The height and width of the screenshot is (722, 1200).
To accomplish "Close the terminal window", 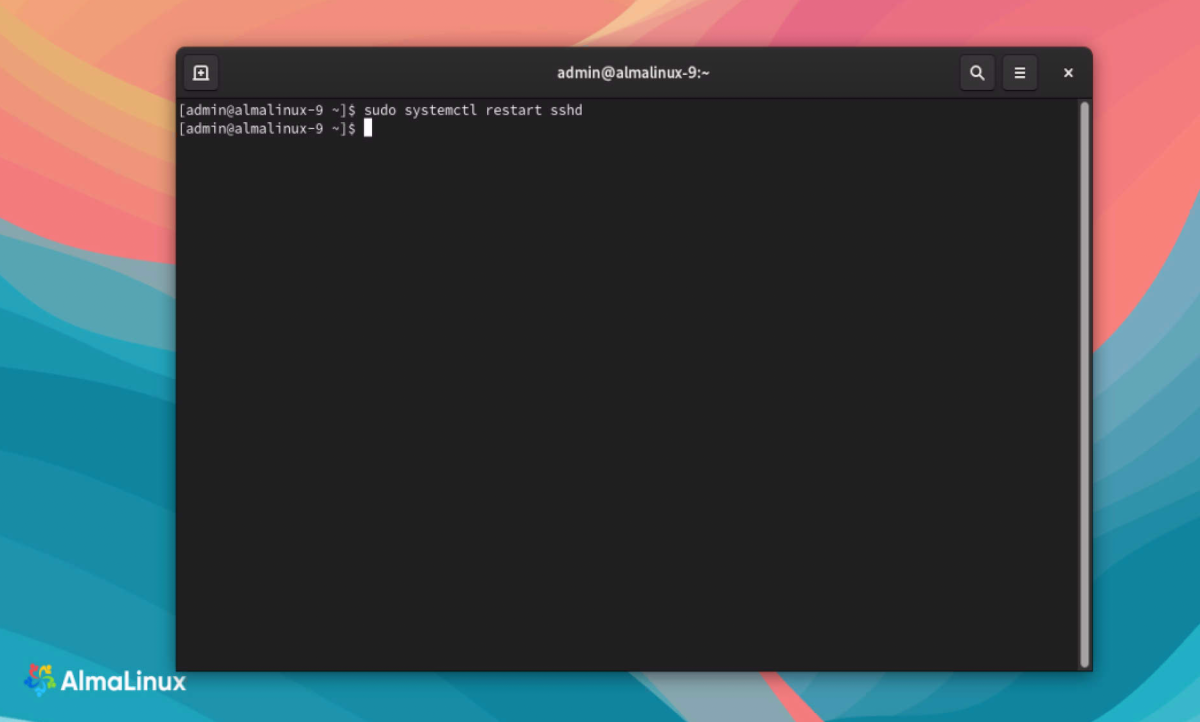I will [x=1068, y=73].
